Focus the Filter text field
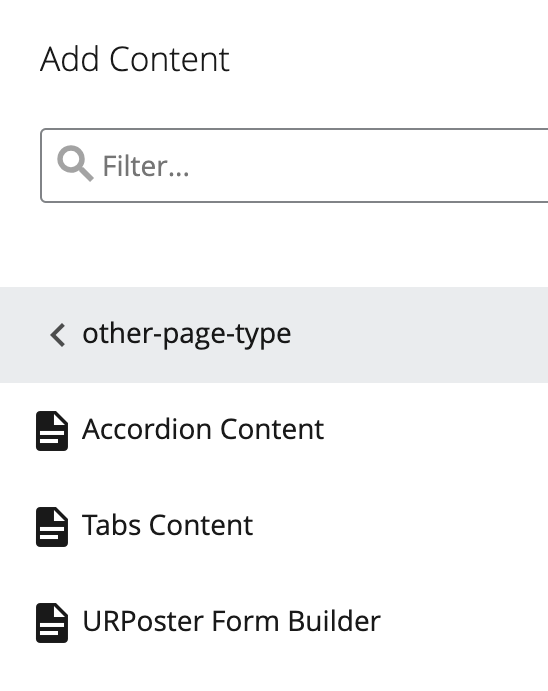Image resolution: width=548 pixels, height=691 pixels. pyautogui.click(x=294, y=166)
